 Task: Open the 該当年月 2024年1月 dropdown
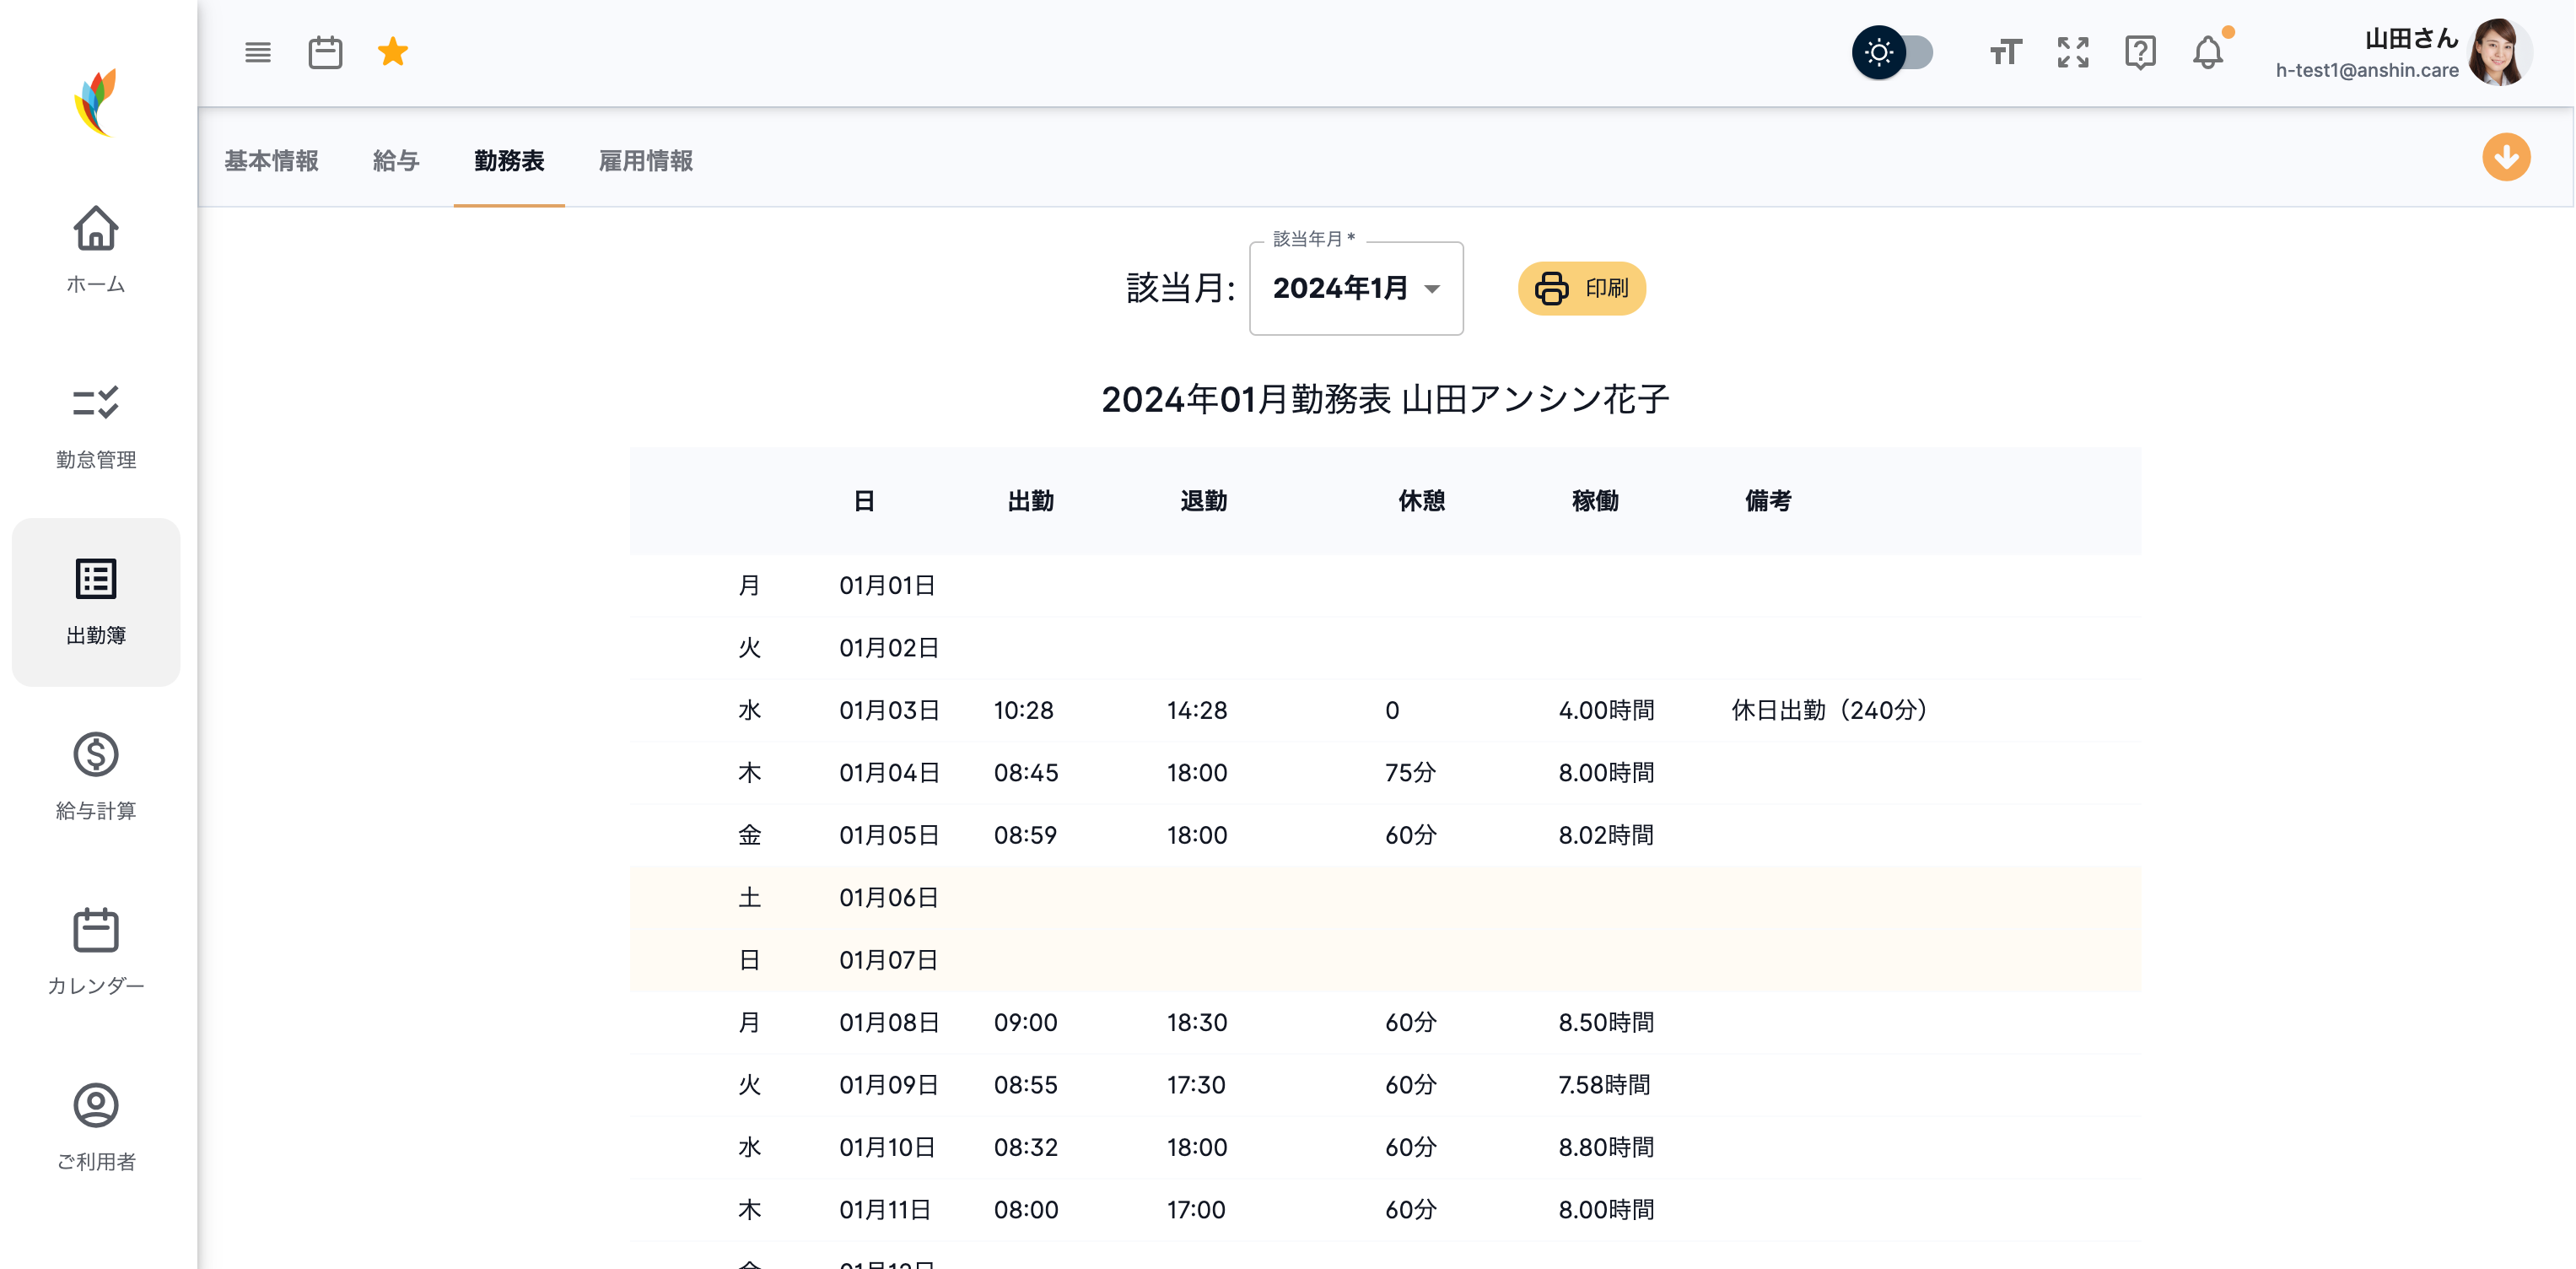(1356, 288)
